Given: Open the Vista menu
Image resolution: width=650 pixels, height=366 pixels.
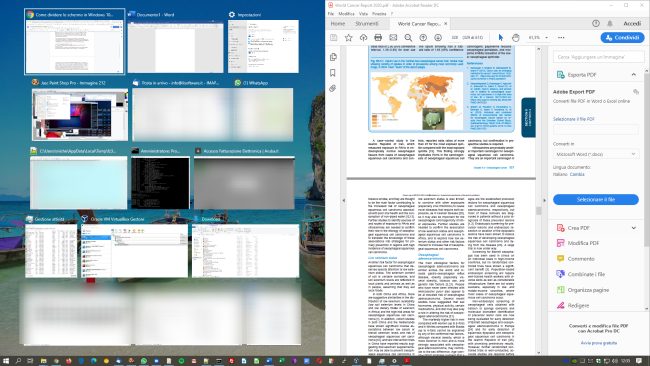Looking at the screenshot, I should pyautogui.click(x=363, y=14).
